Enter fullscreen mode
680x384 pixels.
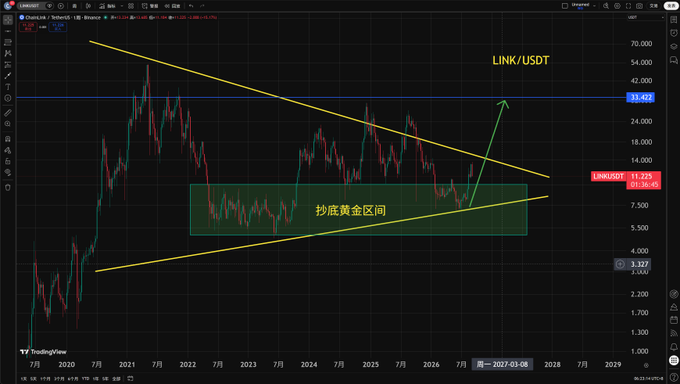coord(628,6)
